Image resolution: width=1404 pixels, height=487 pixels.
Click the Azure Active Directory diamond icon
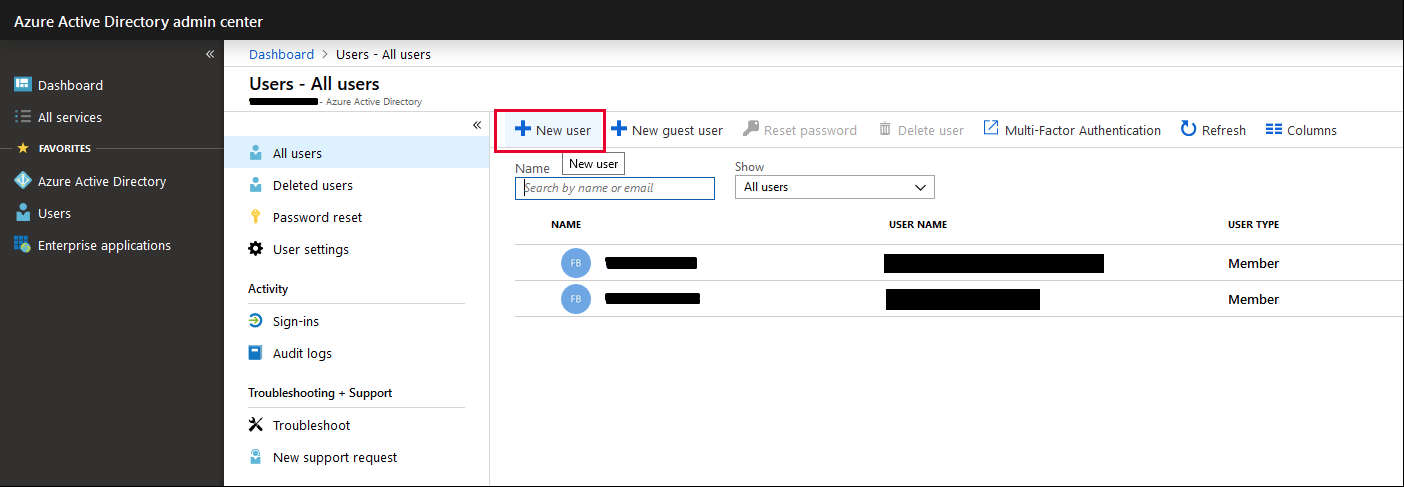tap(22, 181)
